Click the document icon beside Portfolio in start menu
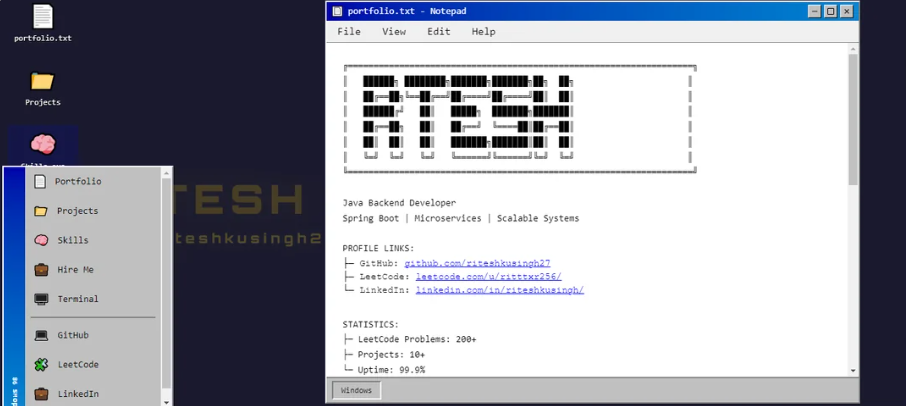 [x=40, y=181]
